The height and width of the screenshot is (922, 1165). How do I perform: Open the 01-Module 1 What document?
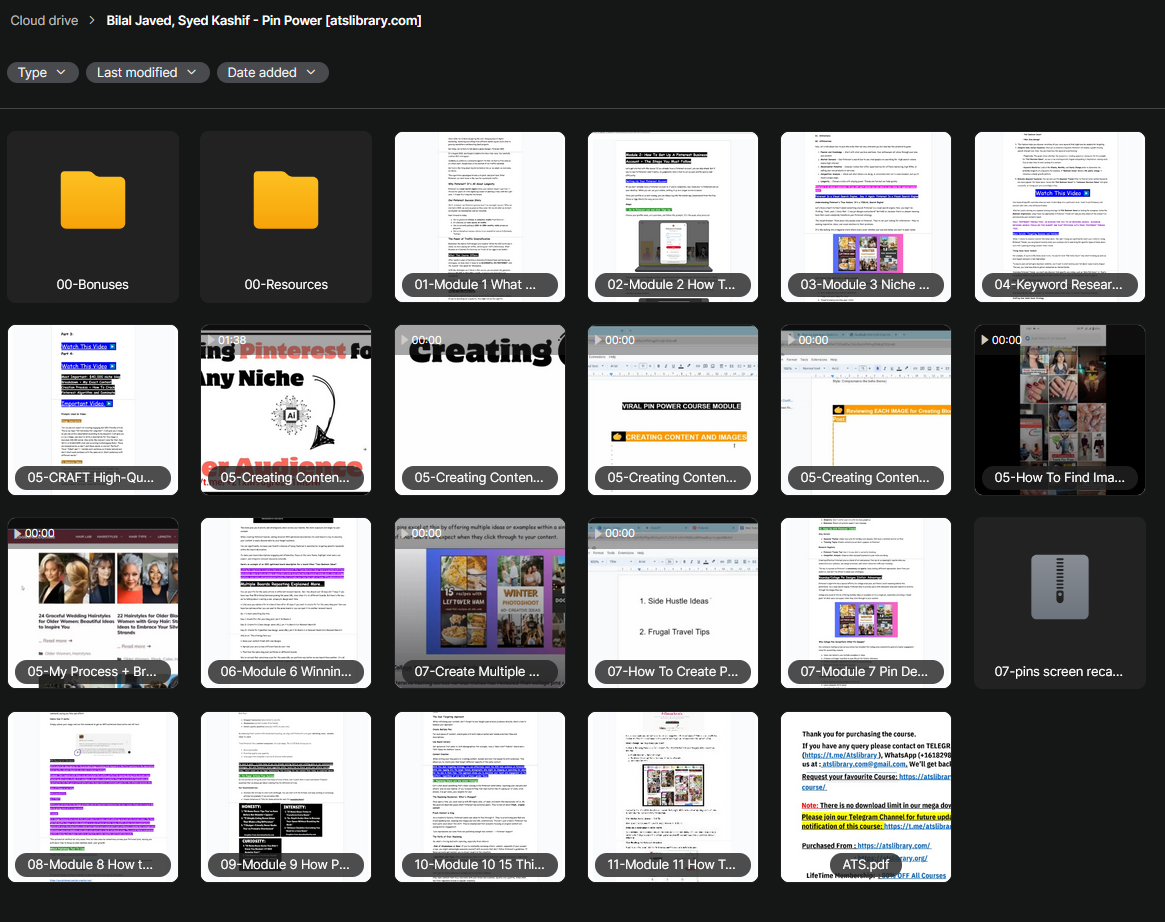tap(479, 217)
